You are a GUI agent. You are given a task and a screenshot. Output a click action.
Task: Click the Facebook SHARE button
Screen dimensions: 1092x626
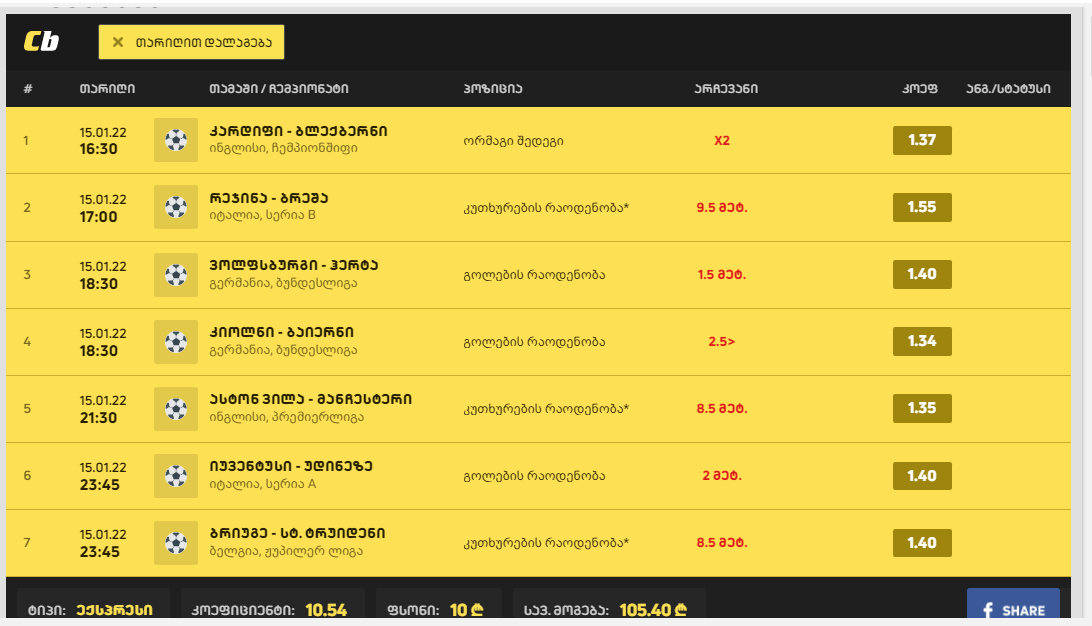coord(1013,603)
